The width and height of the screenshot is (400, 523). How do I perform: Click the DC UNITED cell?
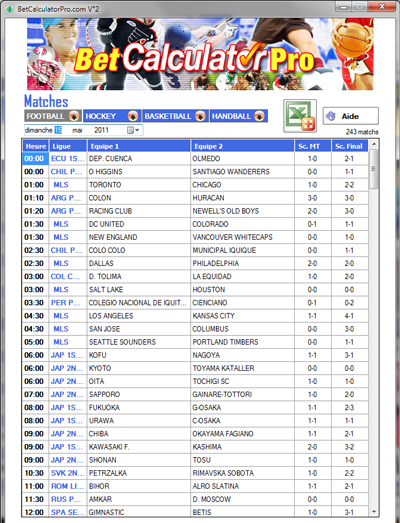pos(139,224)
